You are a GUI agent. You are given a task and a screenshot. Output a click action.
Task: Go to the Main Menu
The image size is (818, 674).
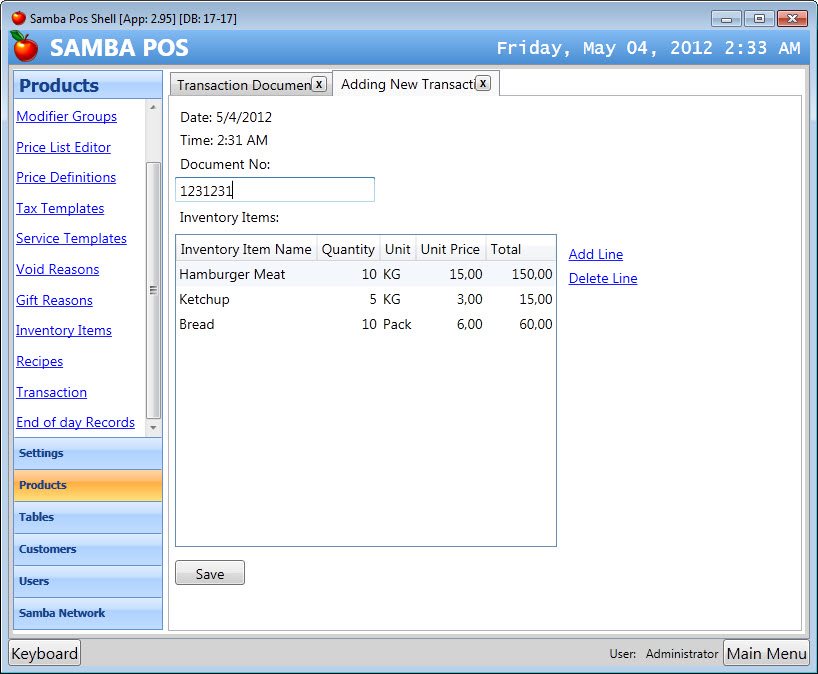pos(766,653)
